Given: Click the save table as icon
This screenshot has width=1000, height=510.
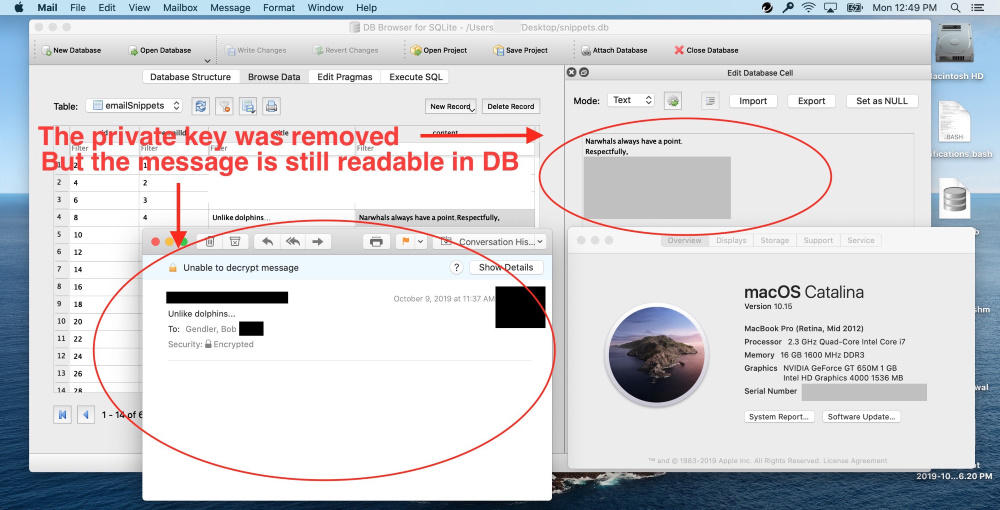Looking at the screenshot, I should [x=248, y=106].
